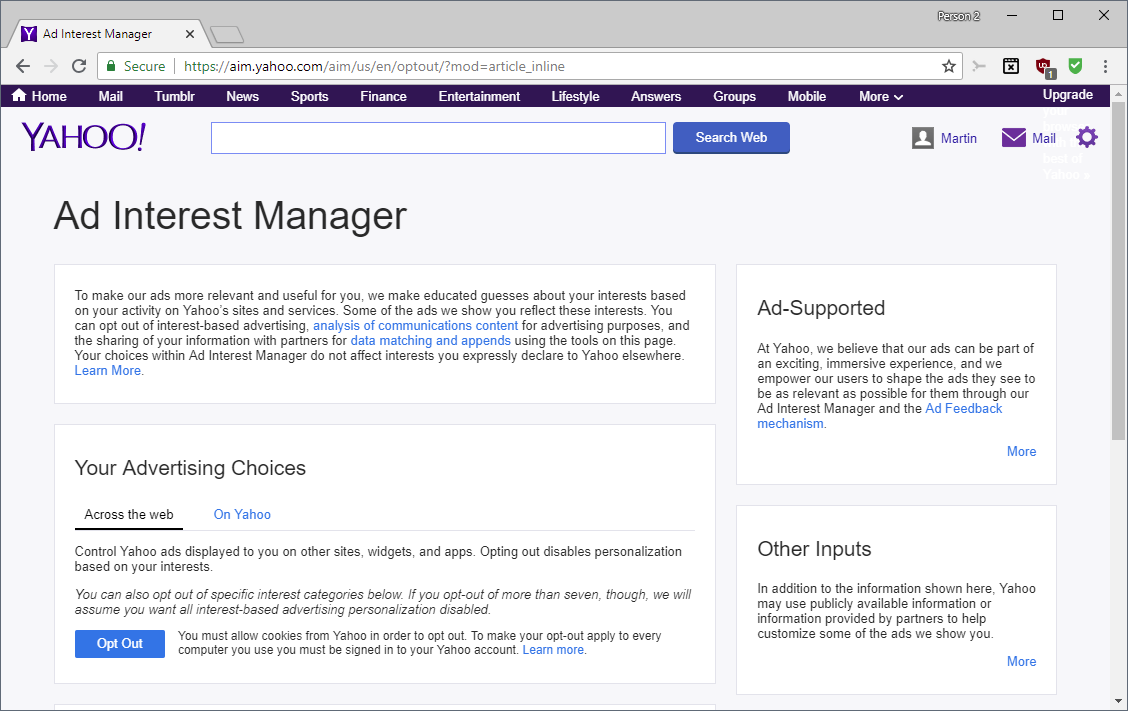Open Groups in the navbar
The image size is (1128, 711).
pyautogui.click(x=734, y=96)
